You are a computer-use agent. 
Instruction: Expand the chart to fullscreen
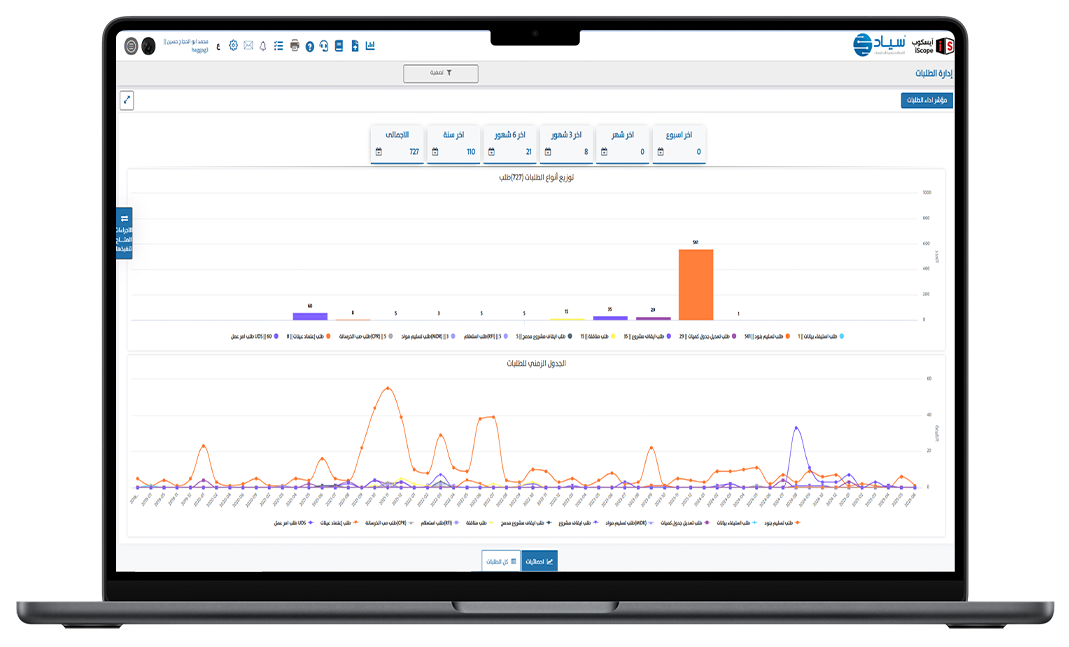pyautogui.click(x=126, y=100)
